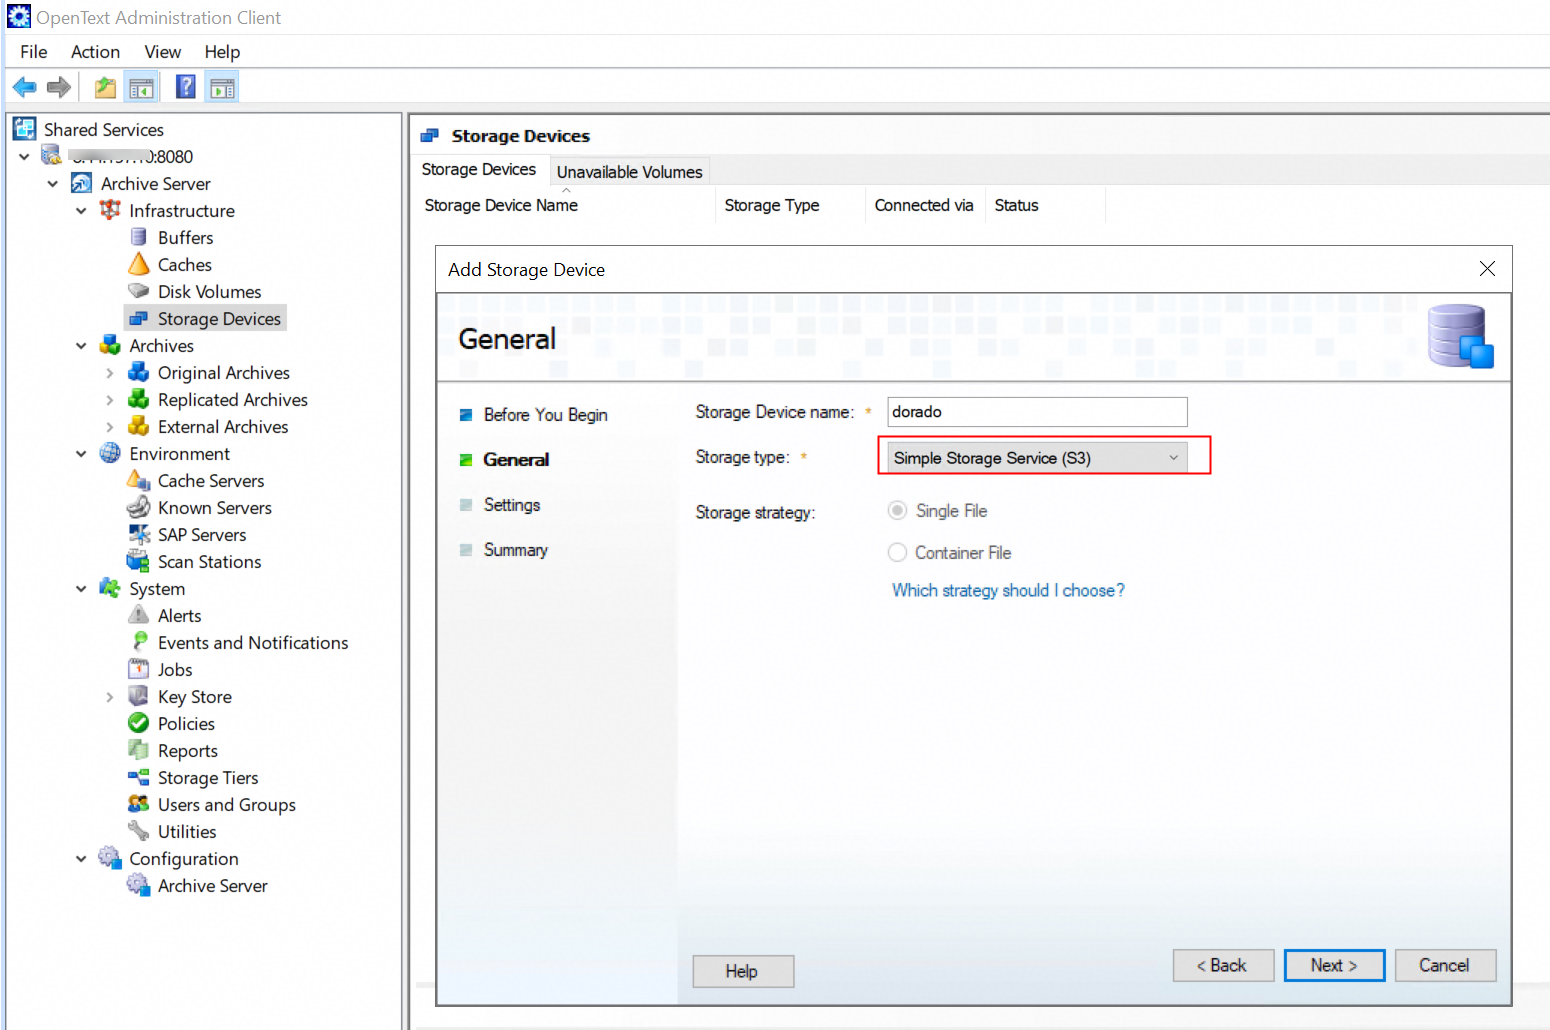Screen dimensions: 1550x1030
Task: Collapse the Archives tree node
Action: 81,346
